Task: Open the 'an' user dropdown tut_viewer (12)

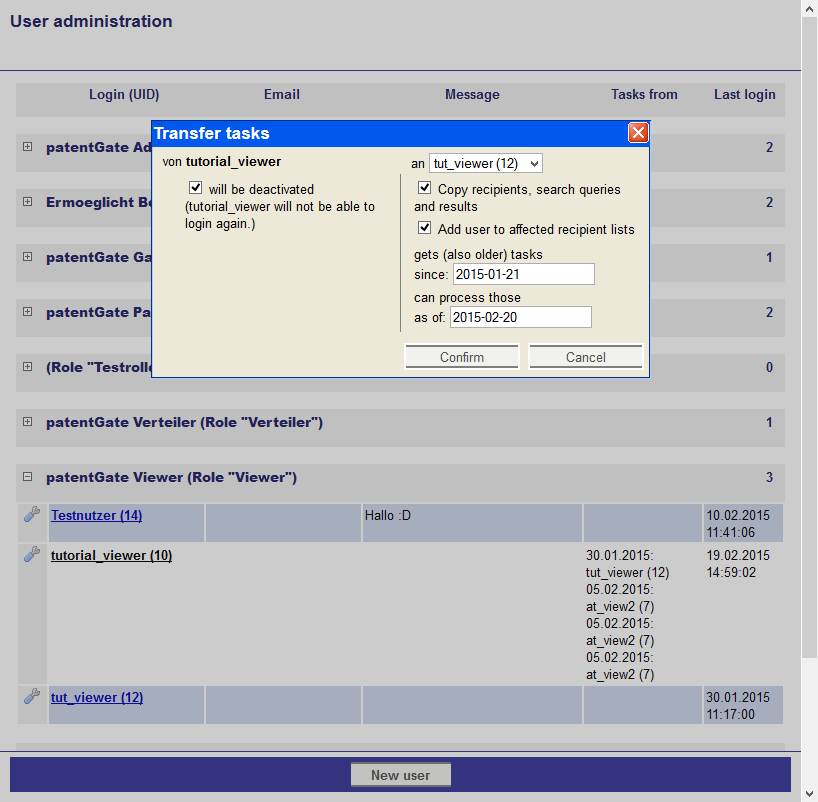Action: click(486, 163)
